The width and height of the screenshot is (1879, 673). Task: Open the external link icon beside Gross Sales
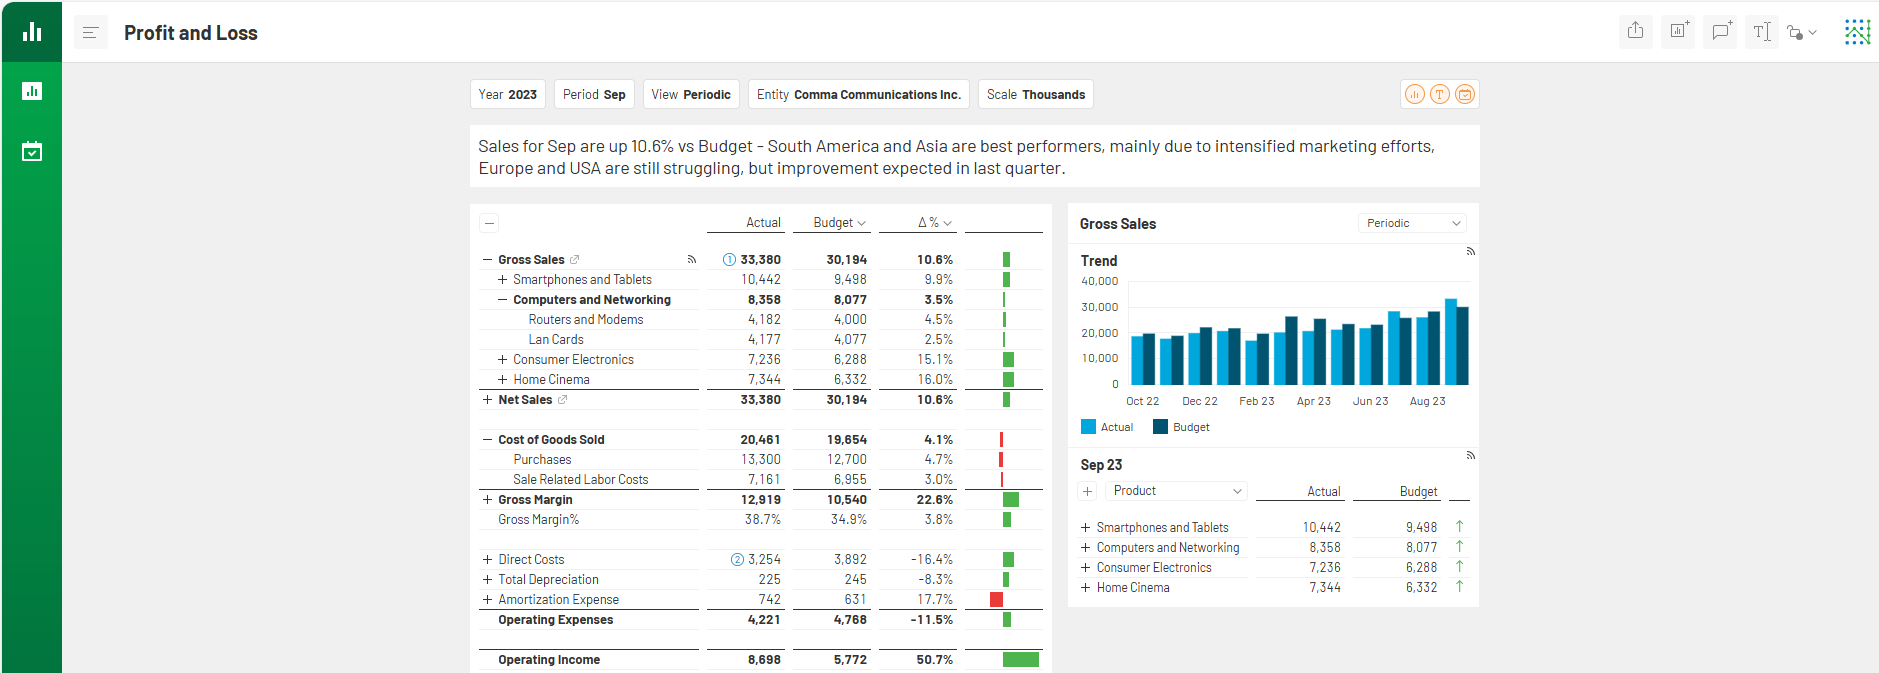pyautogui.click(x=575, y=260)
